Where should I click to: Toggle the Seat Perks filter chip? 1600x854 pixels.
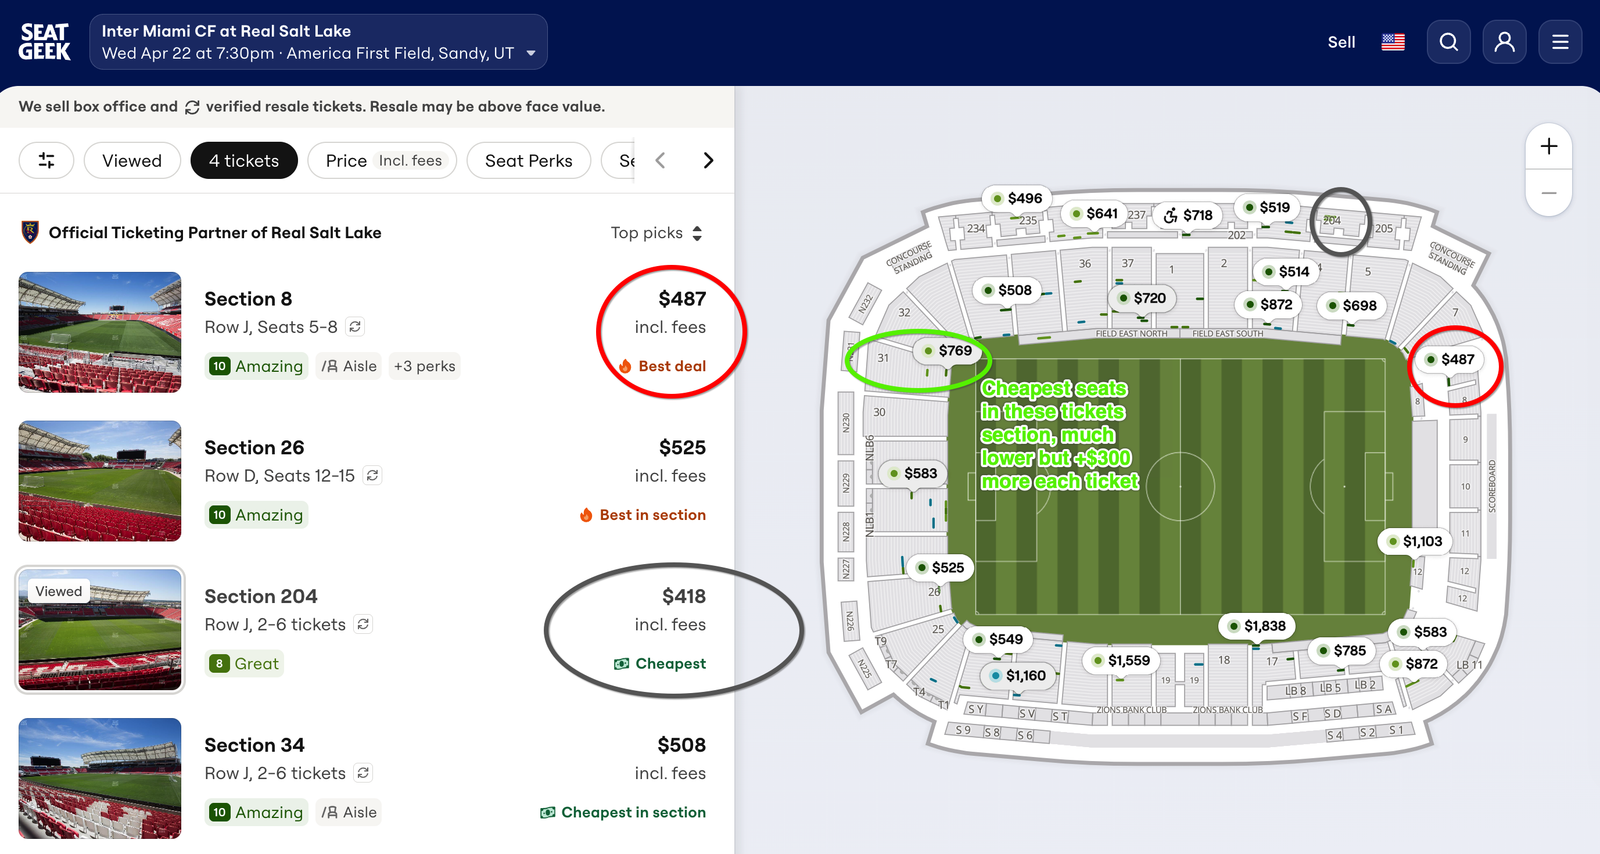pyautogui.click(x=528, y=160)
